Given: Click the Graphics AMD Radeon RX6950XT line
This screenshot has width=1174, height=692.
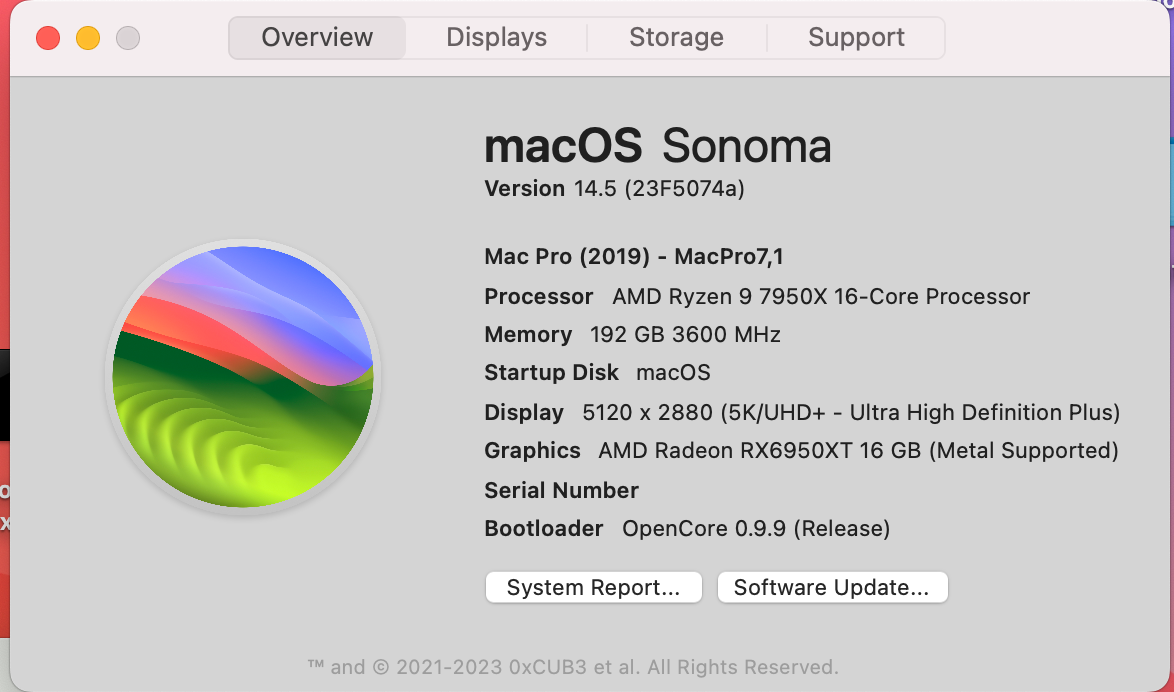Looking at the screenshot, I should (x=800, y=450).
